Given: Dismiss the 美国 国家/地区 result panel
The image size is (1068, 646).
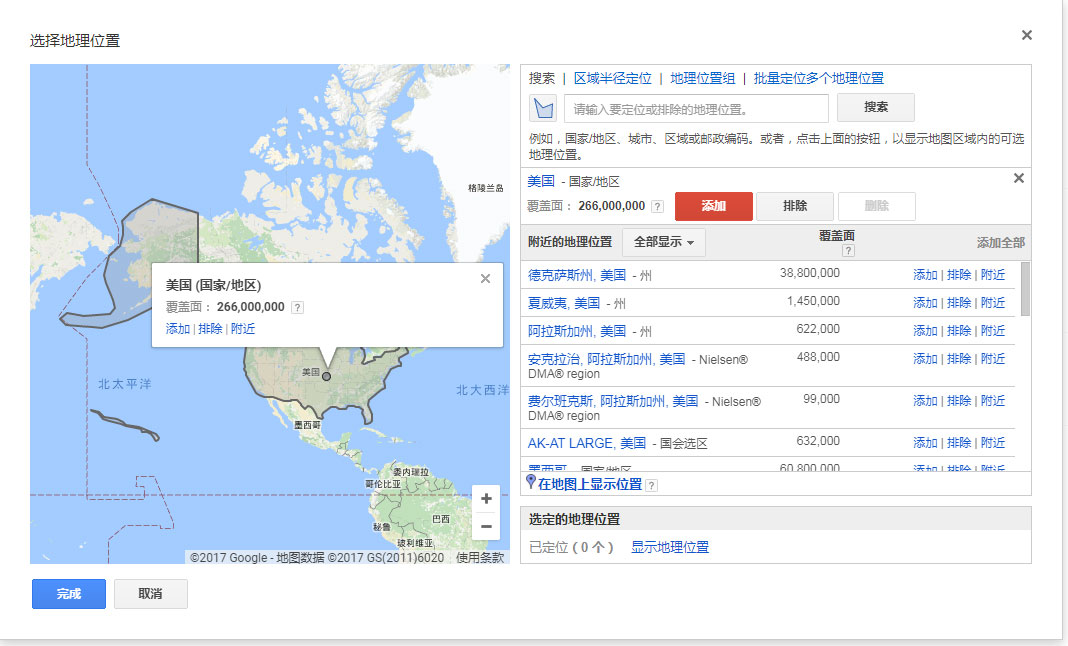Looking at the screenshot, I should click(x=1018, y=178).
